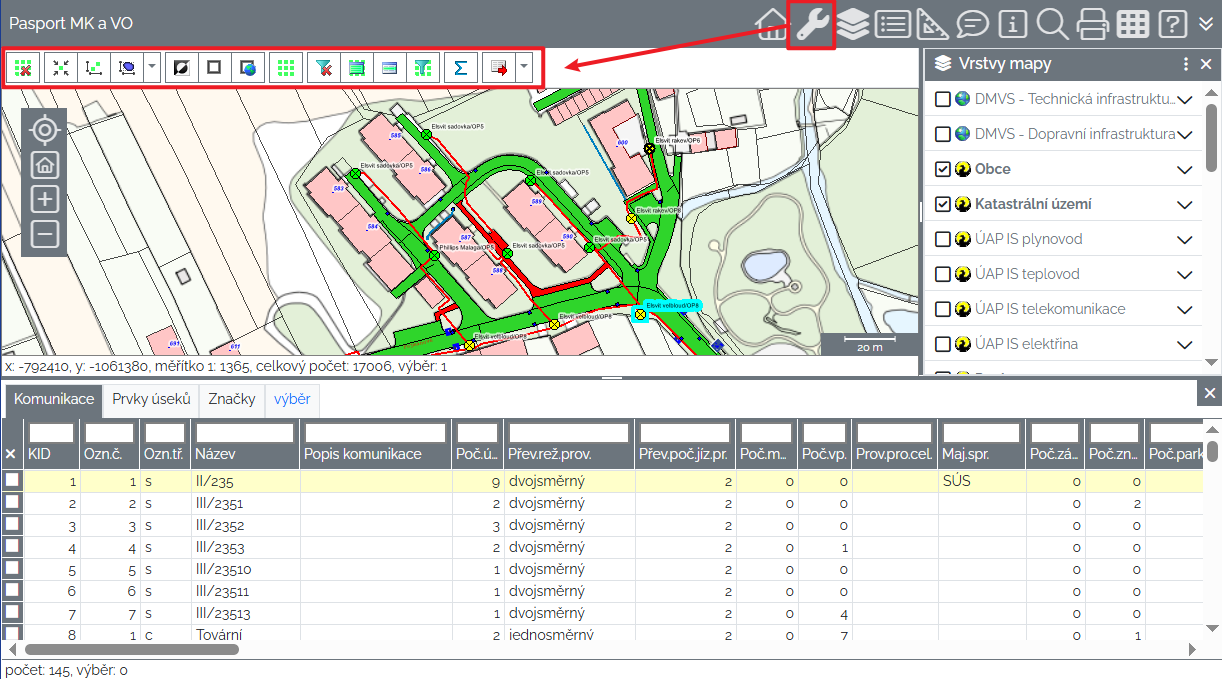Click the výběr selection tab link

(292, 400)
